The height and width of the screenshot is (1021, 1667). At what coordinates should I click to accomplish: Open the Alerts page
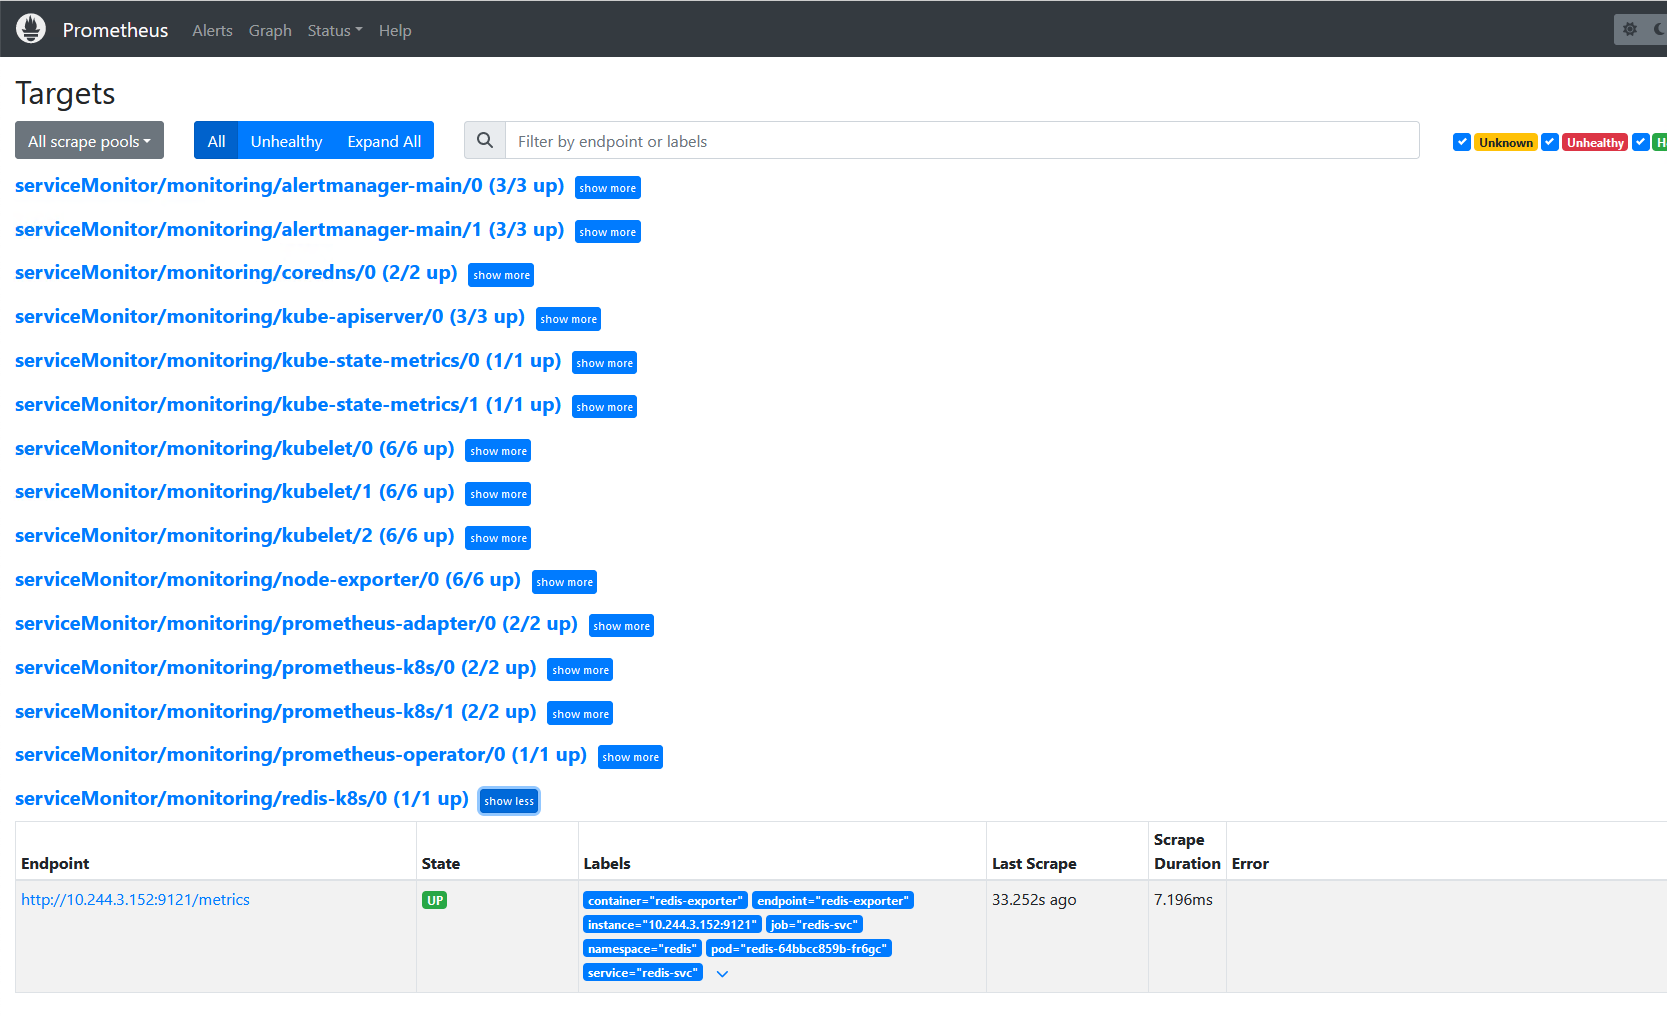tap(212, 31)
